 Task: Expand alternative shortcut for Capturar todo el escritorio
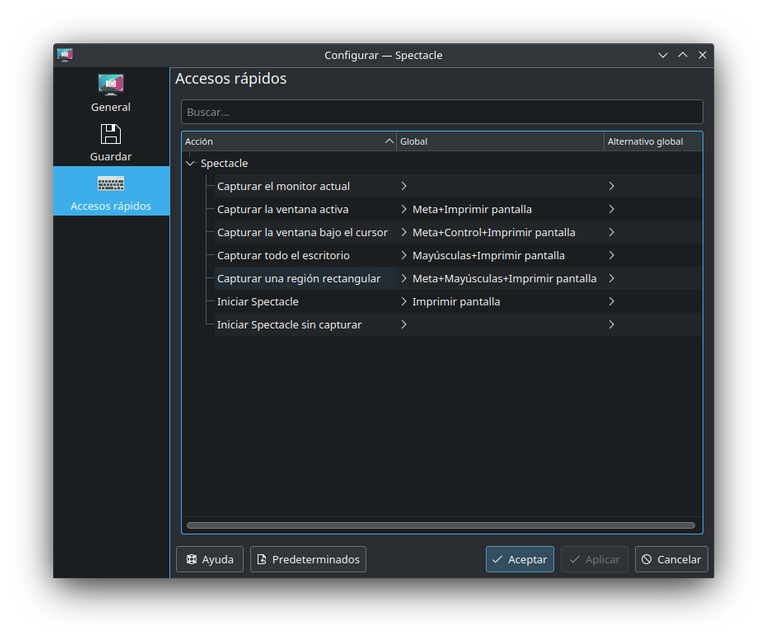(611, 255)
